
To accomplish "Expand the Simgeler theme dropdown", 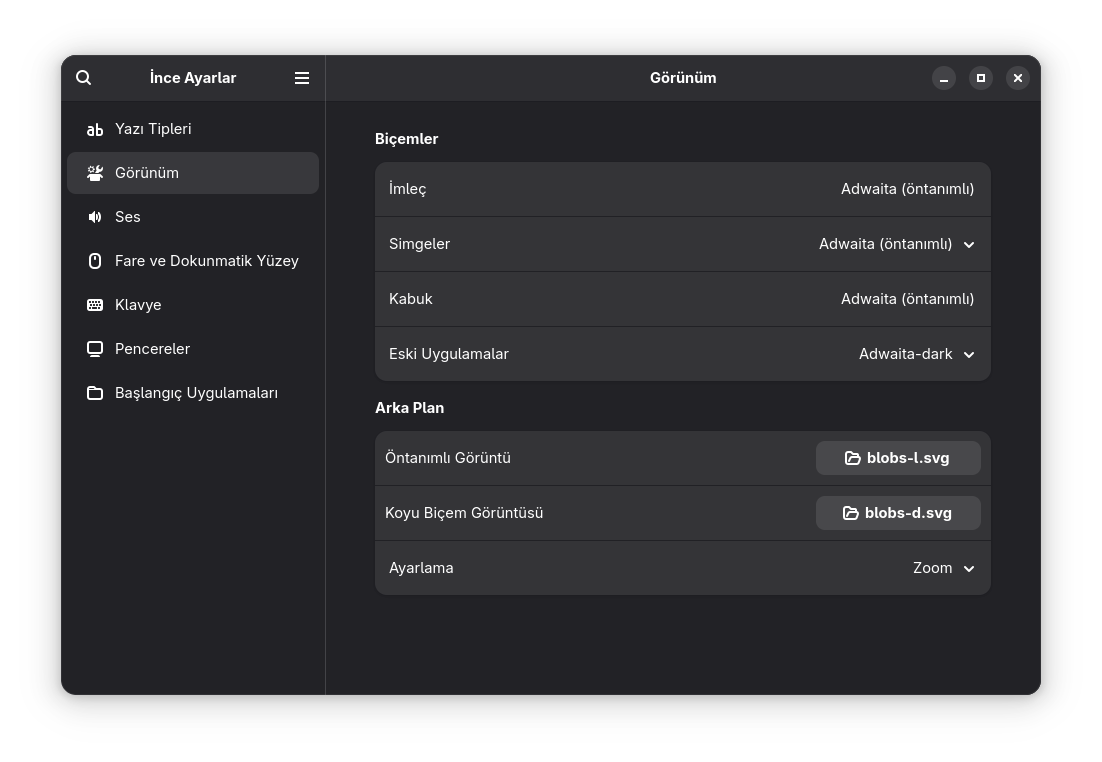I will [896, 244].
